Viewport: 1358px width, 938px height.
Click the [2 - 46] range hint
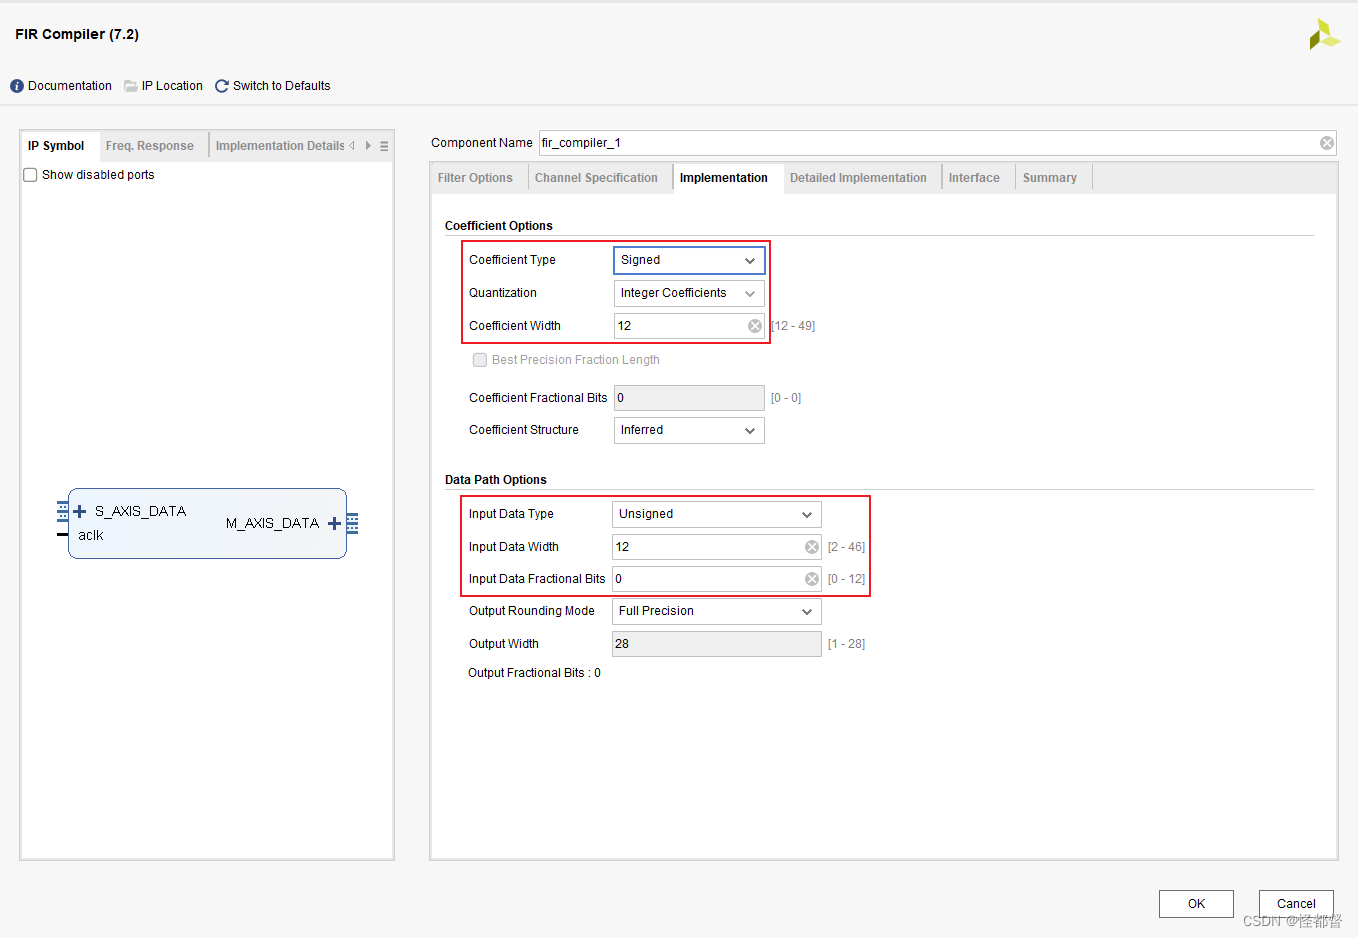[846, 547]
